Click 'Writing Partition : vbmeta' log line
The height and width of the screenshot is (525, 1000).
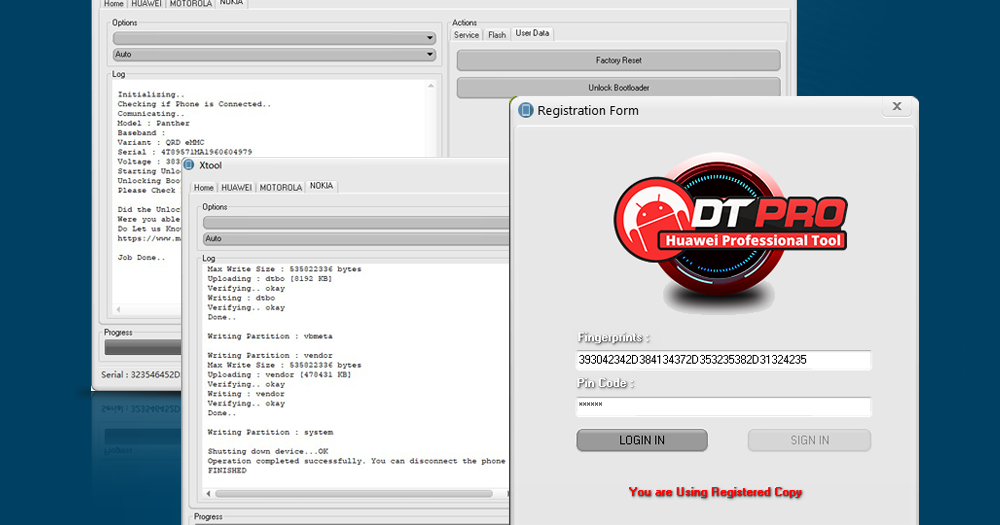pos(270,336)
